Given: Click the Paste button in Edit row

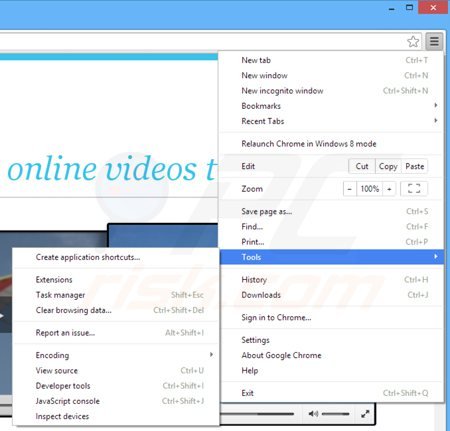Looking at the screenshot, I should tap(415, 166).
